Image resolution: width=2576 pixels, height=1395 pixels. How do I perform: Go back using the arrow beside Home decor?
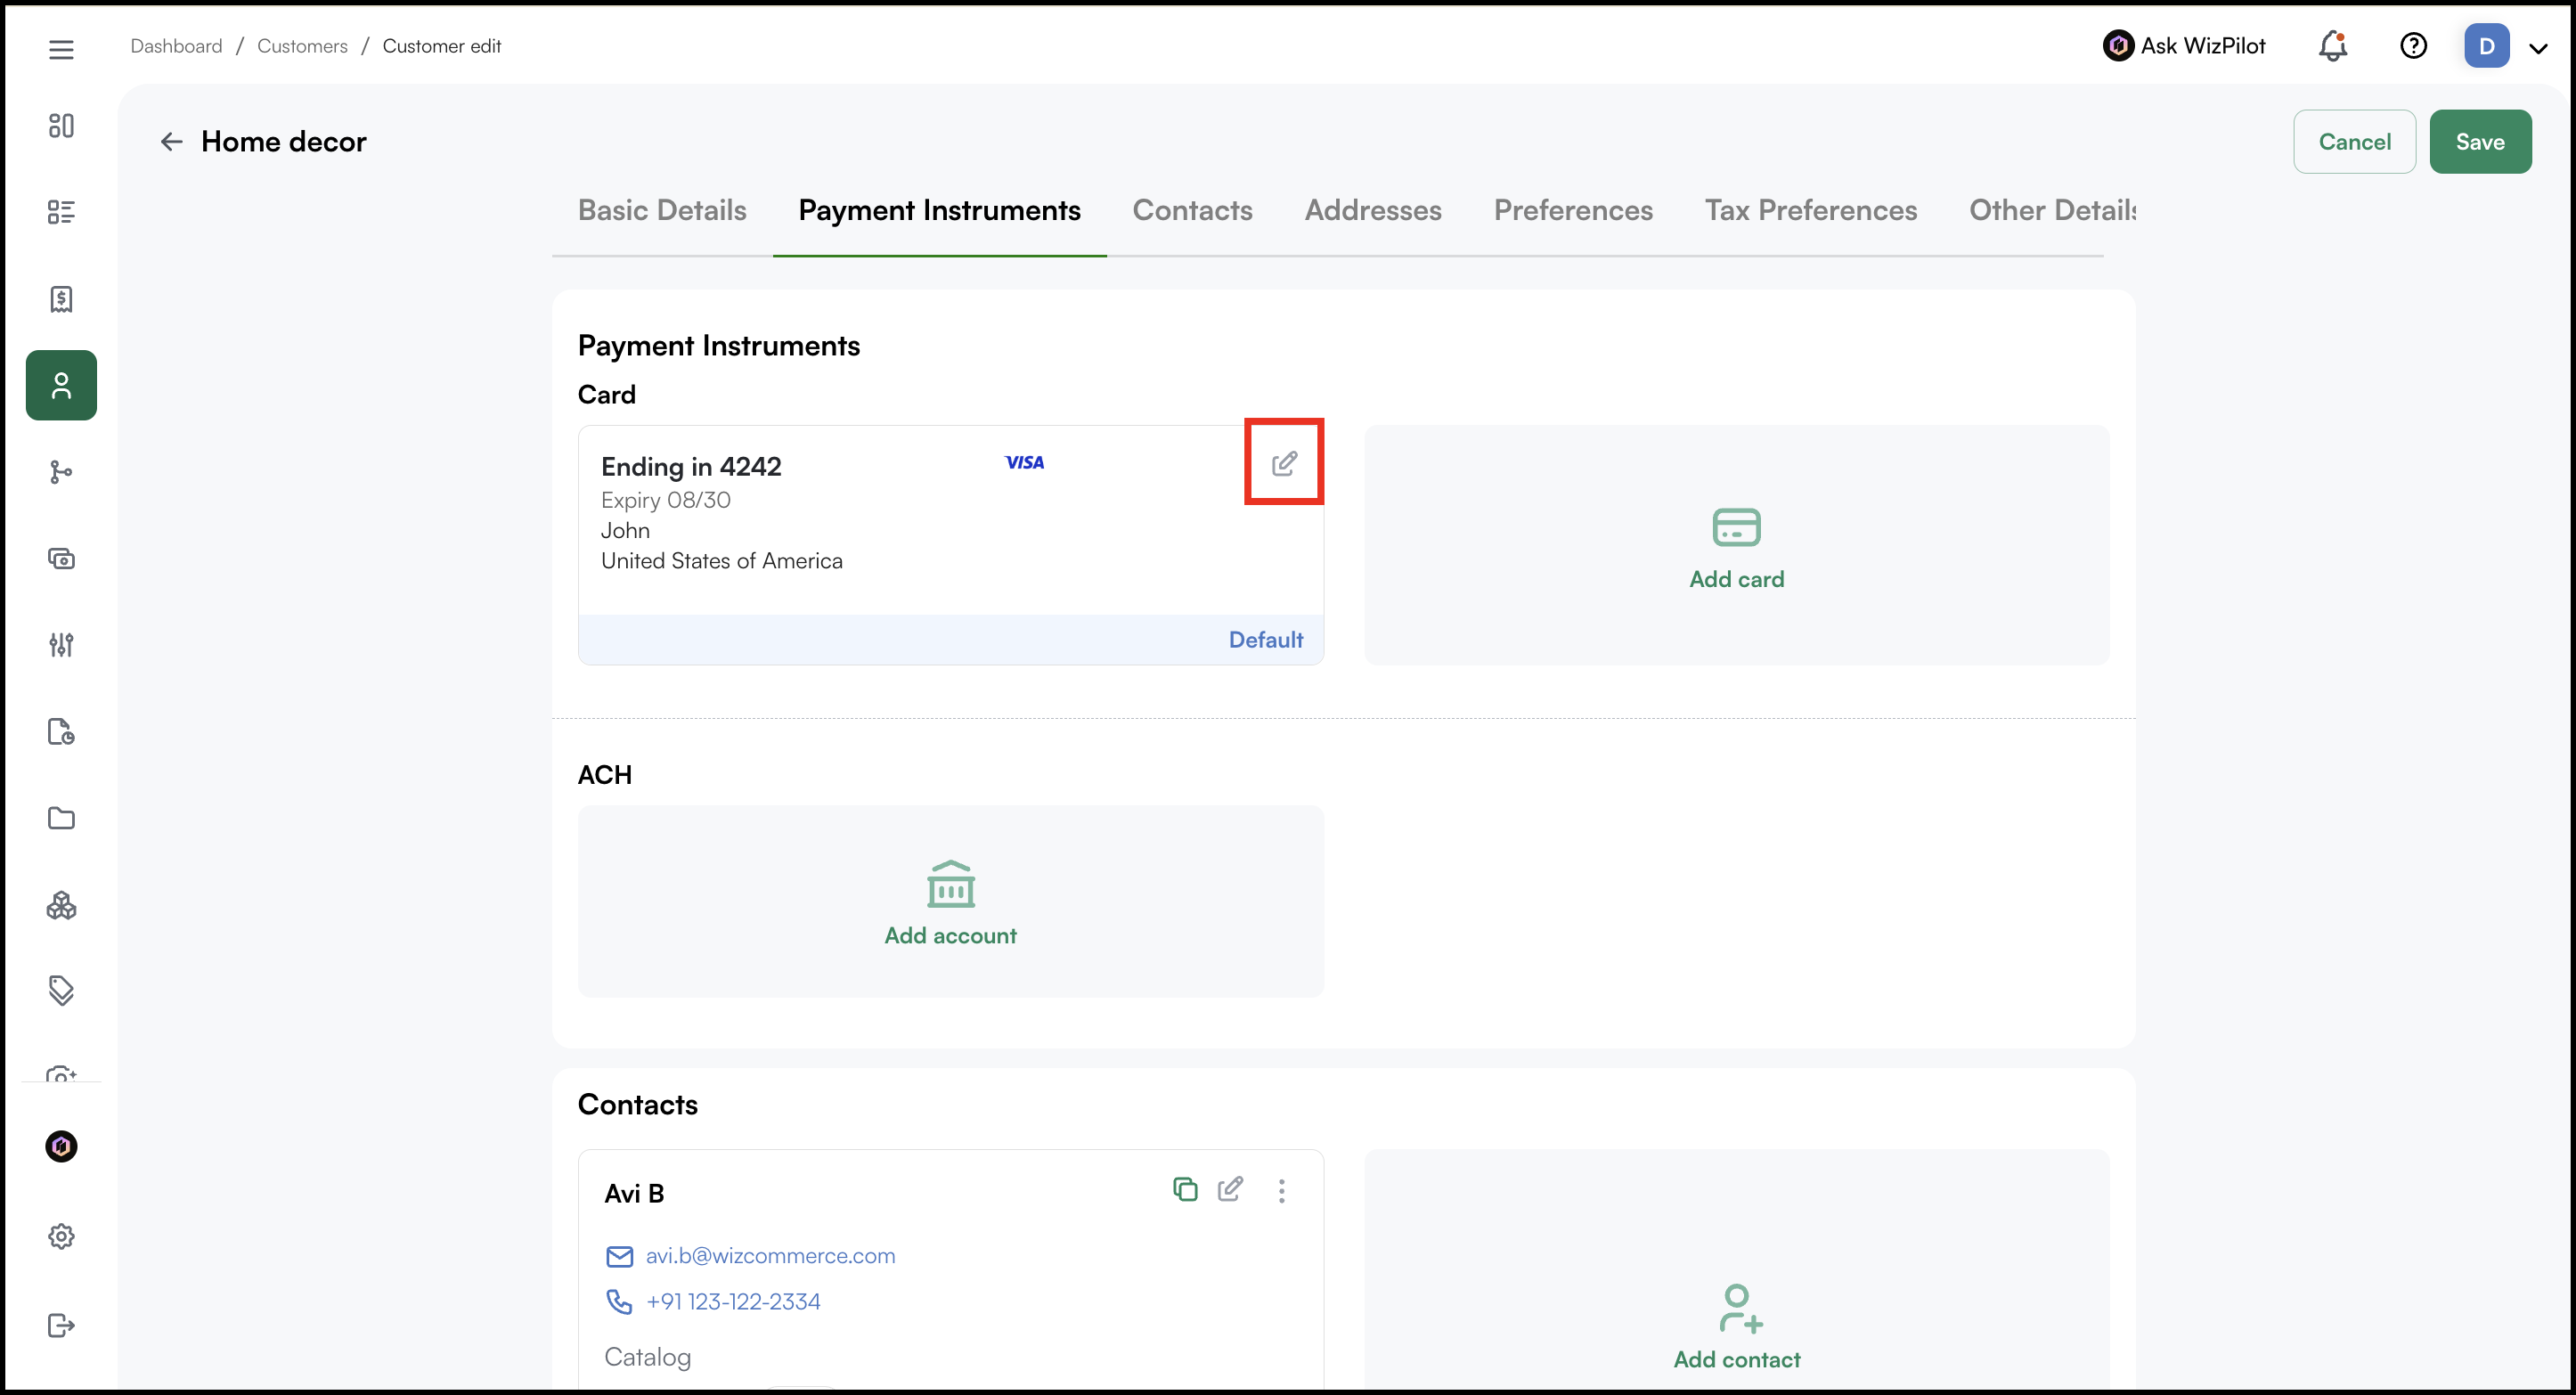(x=172, y=142)
